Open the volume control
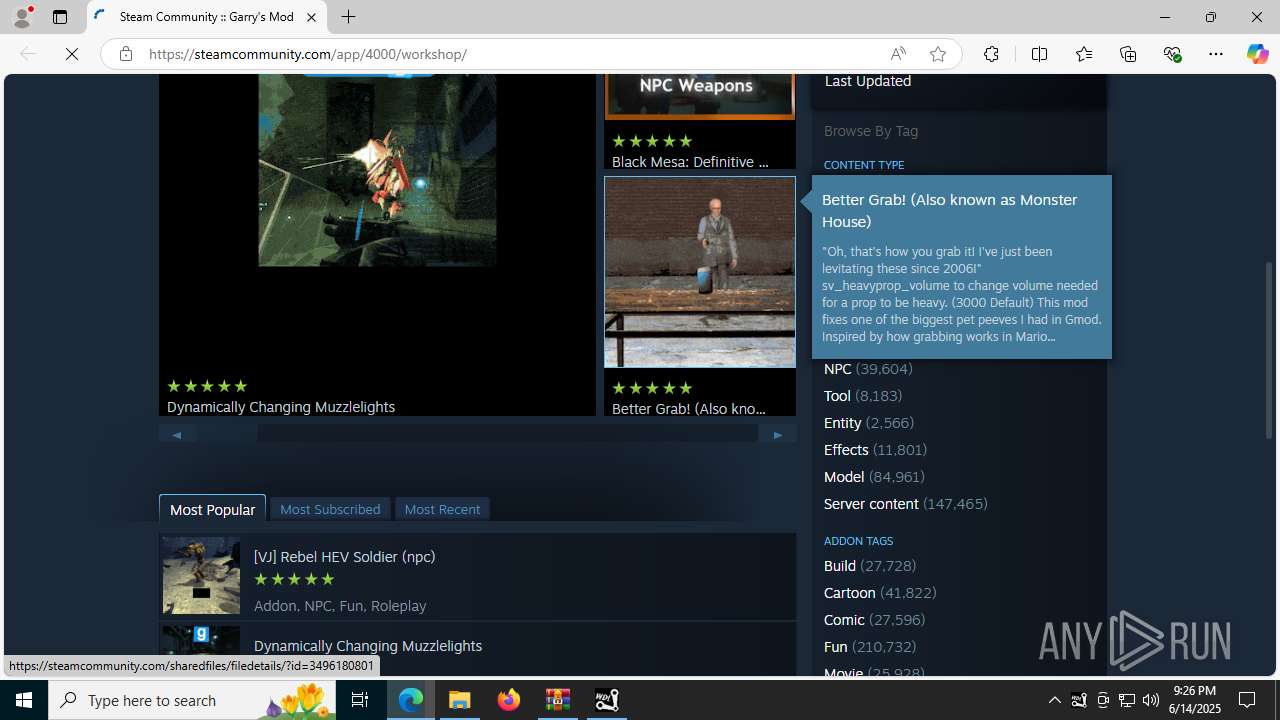Image resolution: width=1280 pixels, height=720 pixels. click(x=1151, y=700)
